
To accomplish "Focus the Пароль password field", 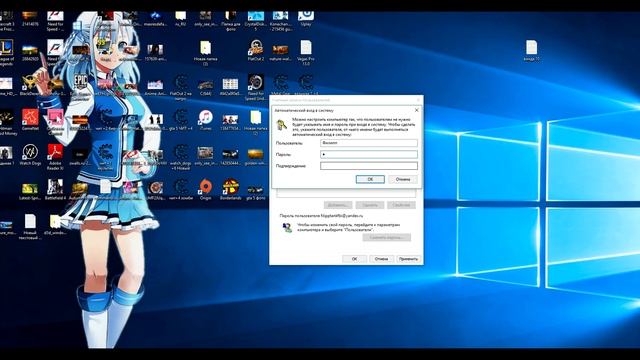I will [x=369, y=154].
